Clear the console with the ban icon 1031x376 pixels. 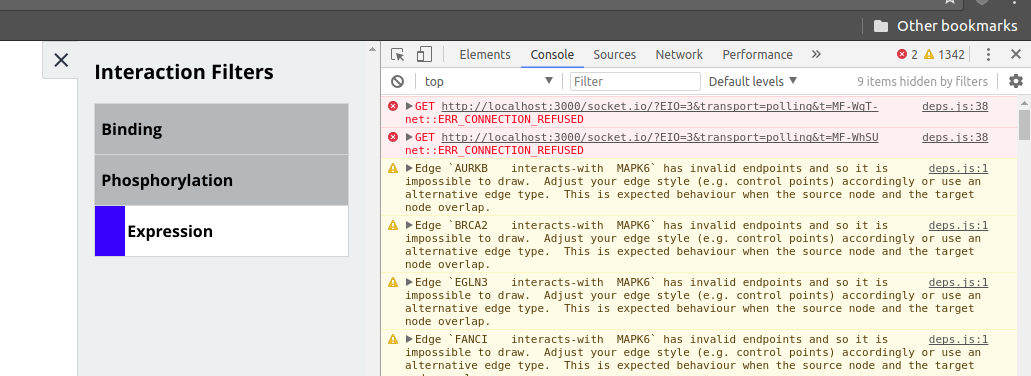(x=397, y=82)
